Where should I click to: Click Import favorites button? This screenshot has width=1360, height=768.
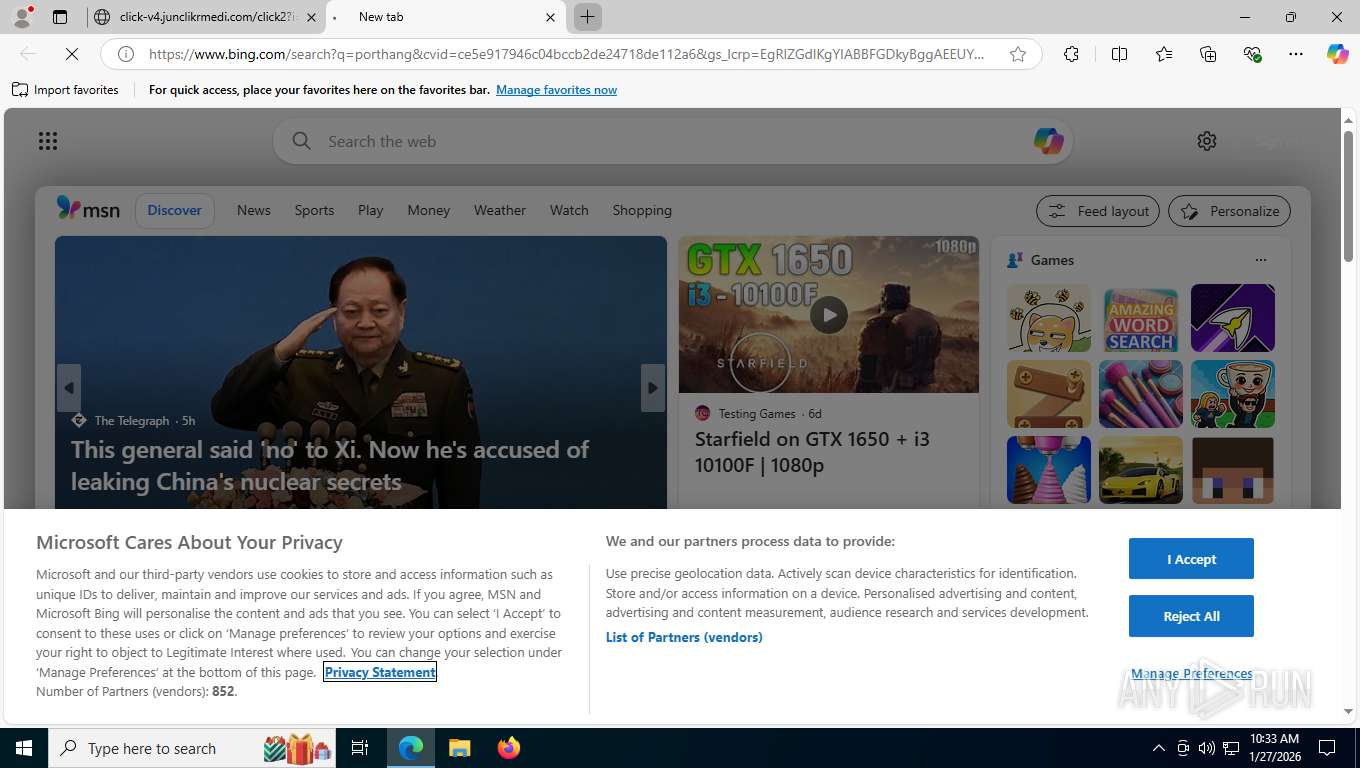pos(66,90)
